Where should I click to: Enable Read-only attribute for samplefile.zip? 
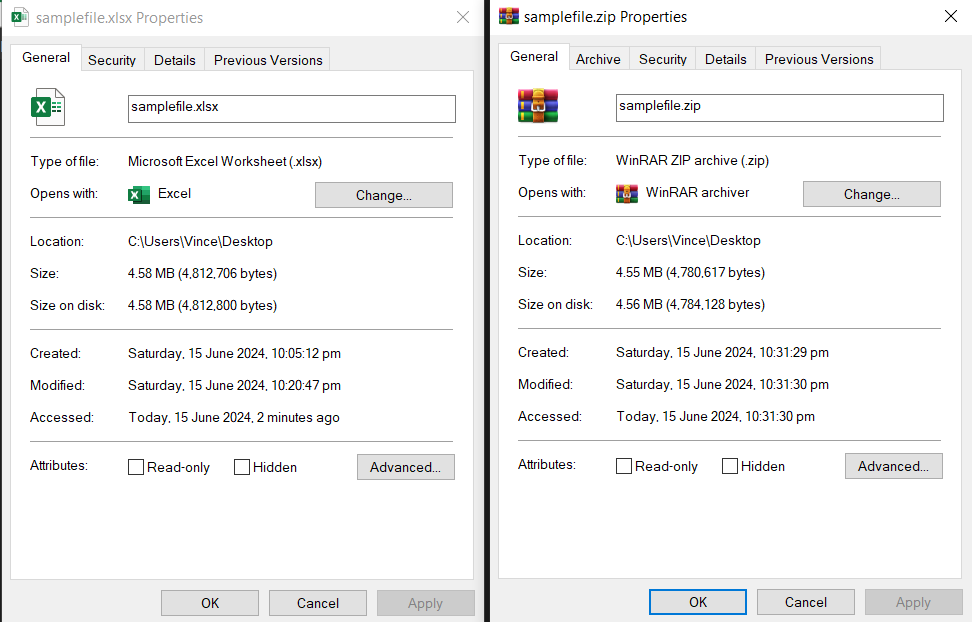623,466
